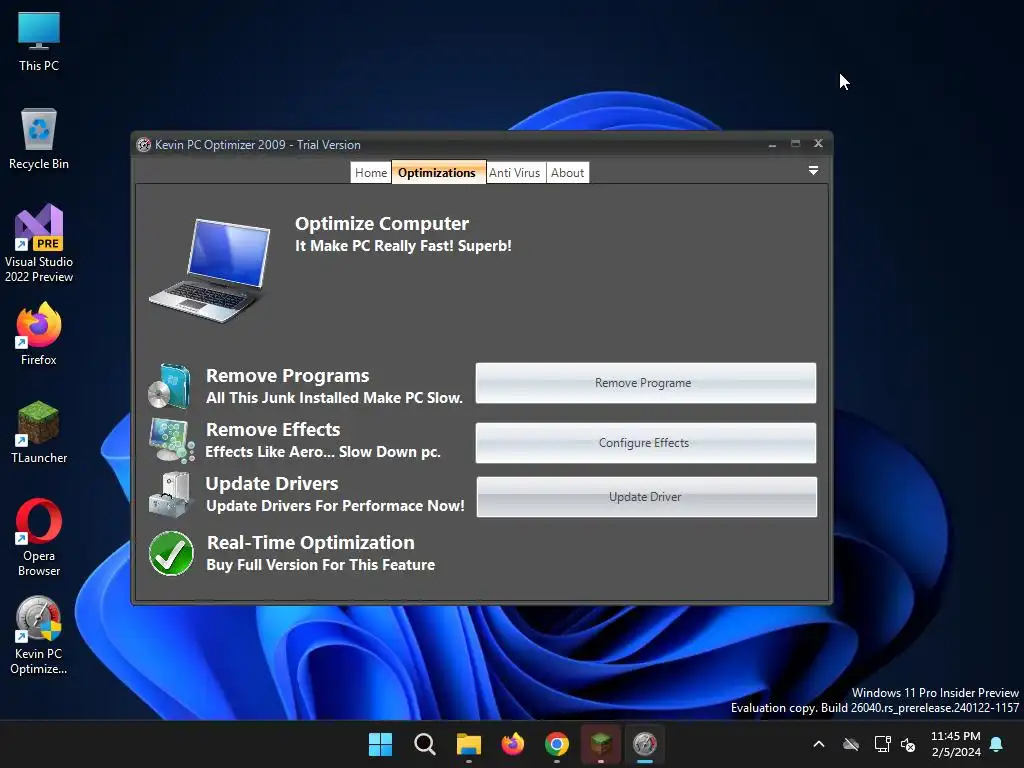The image size is (1024, 768).
Task: Click the green checkmark Real-Time Optimization icon
Action: click(171, 553)
